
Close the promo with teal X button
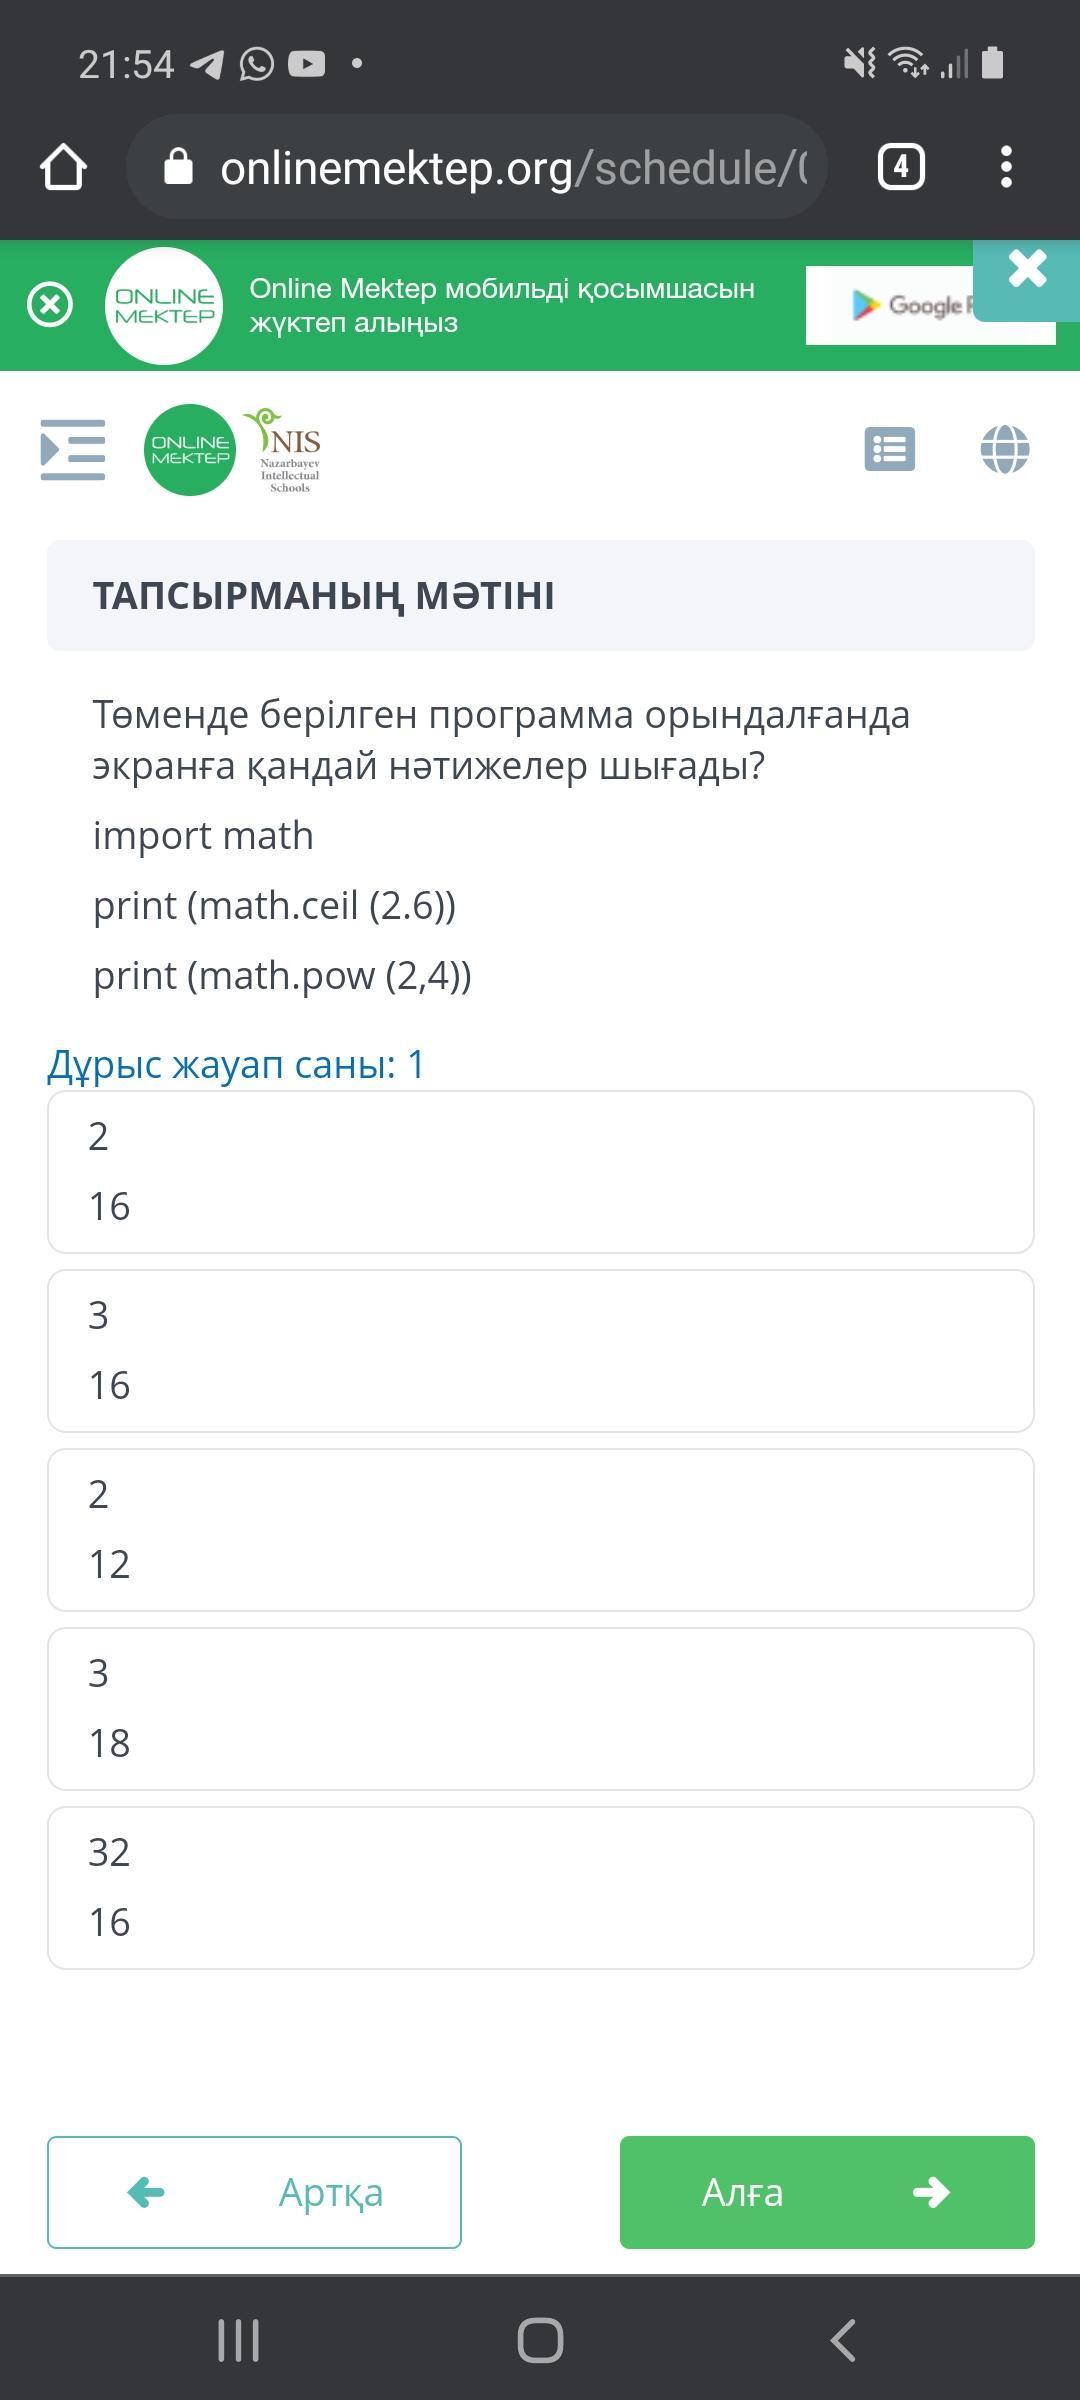pos(1027,270)
